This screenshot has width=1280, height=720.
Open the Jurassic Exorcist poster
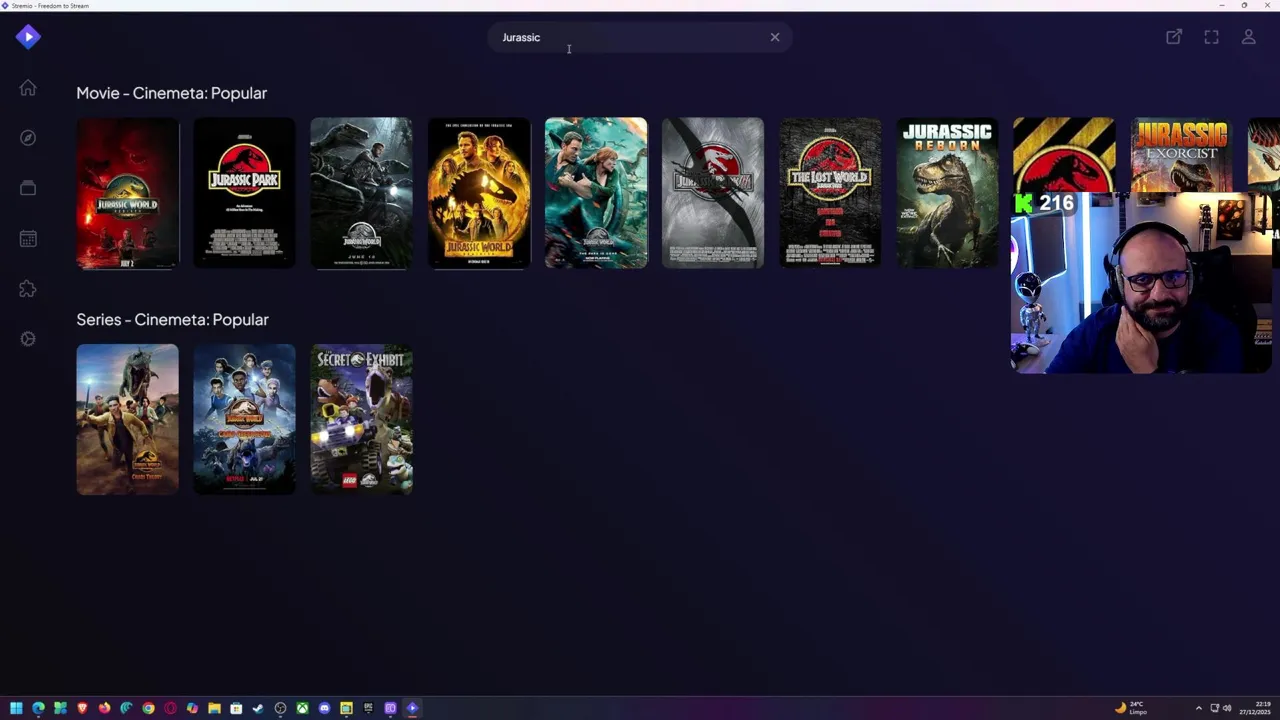[1182, 155]
